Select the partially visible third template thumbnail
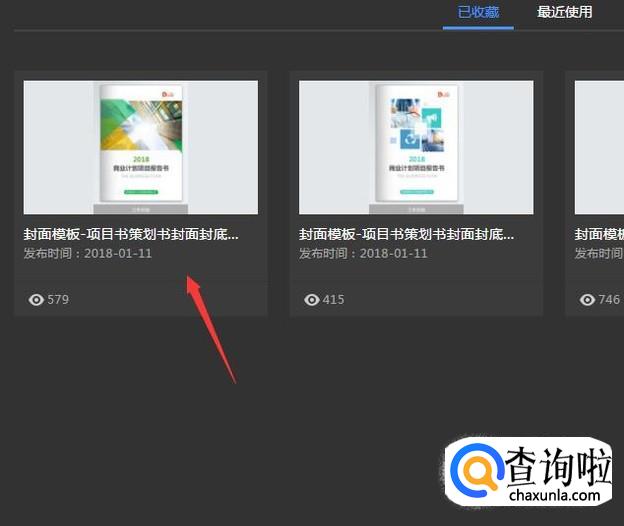624x526 pixels. click(x=598, y=147)
